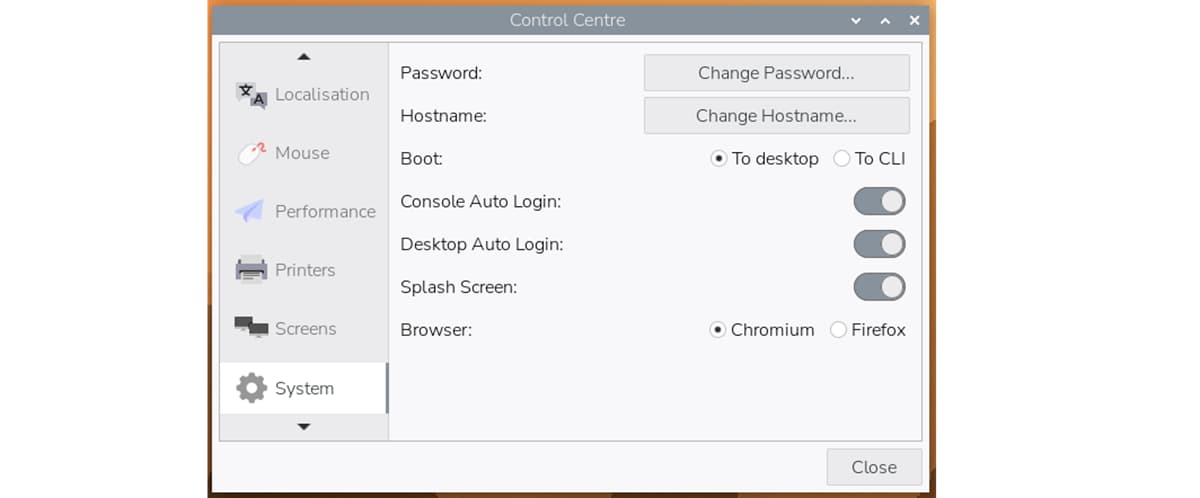The image size is (1200, 498).
Task: Turn off the Splash Screen toggle
Action: 879,287
